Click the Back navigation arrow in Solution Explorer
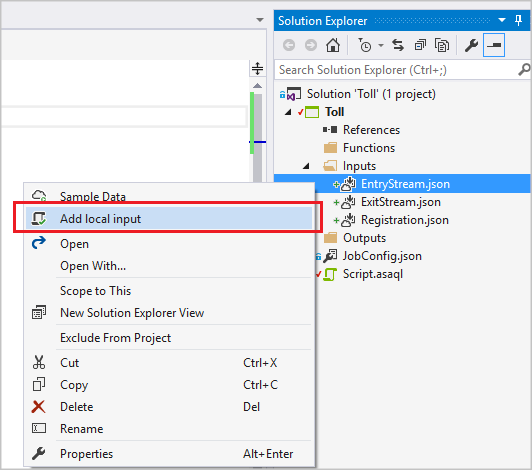The height and width of the screenshot is (470, 532). pos(289,45)
